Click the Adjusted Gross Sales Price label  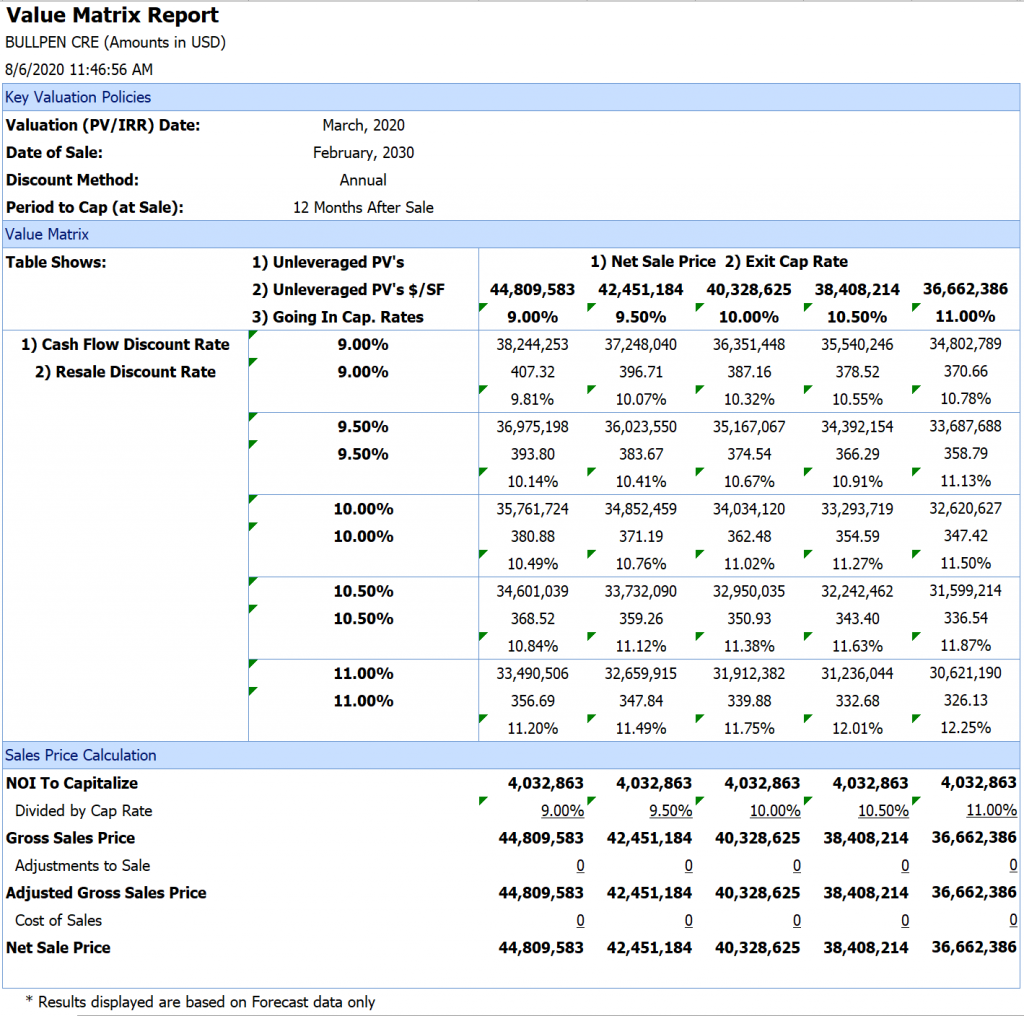pyautogui.click(x=106, y=893)
